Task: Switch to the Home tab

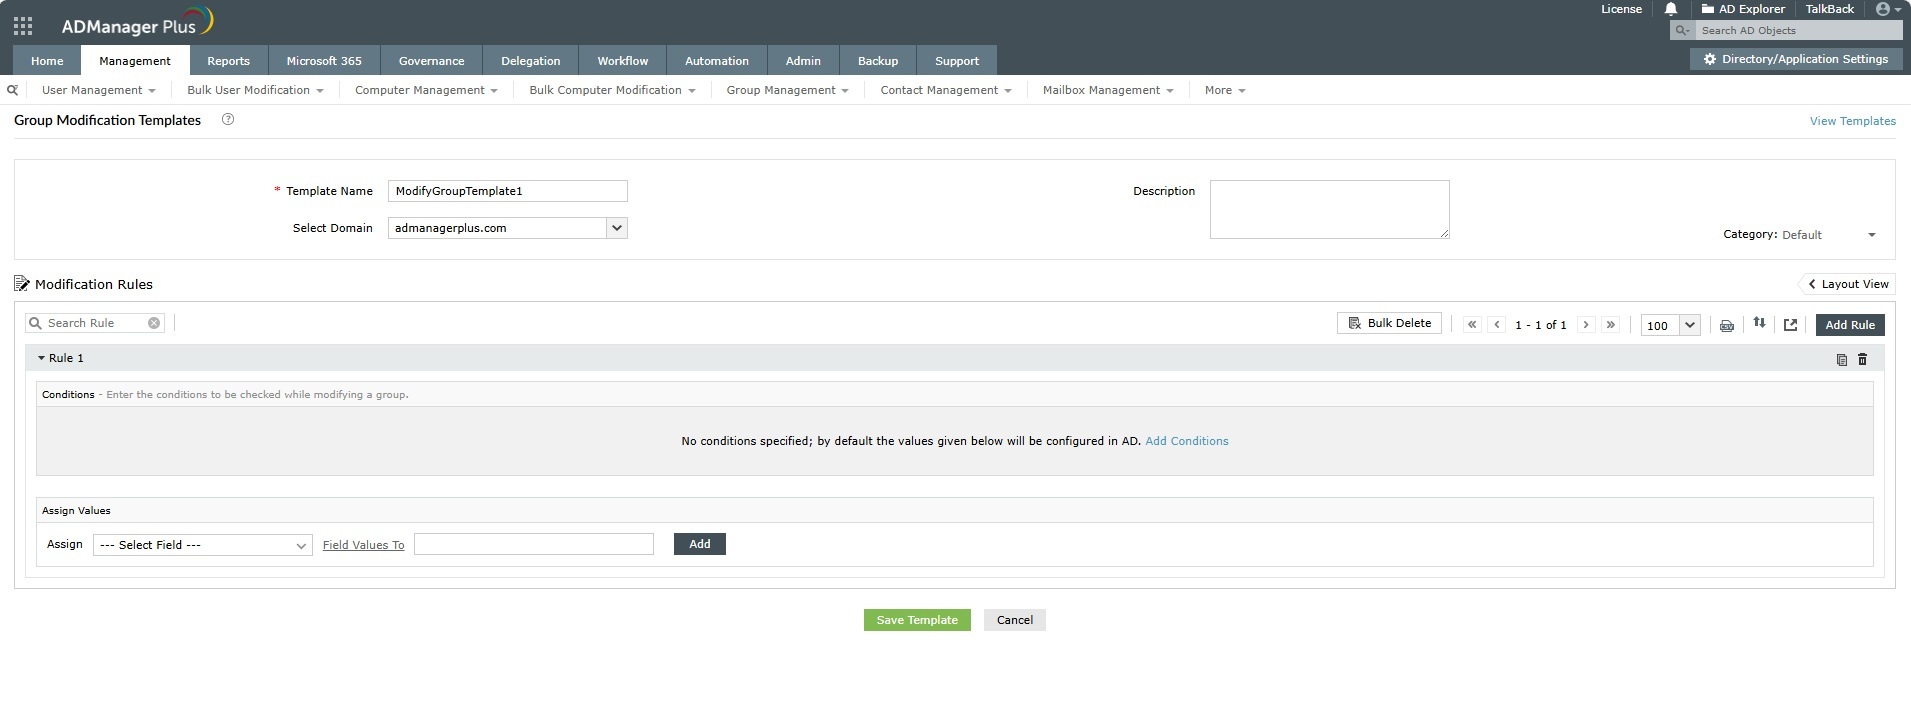Action: pos(47,61)
